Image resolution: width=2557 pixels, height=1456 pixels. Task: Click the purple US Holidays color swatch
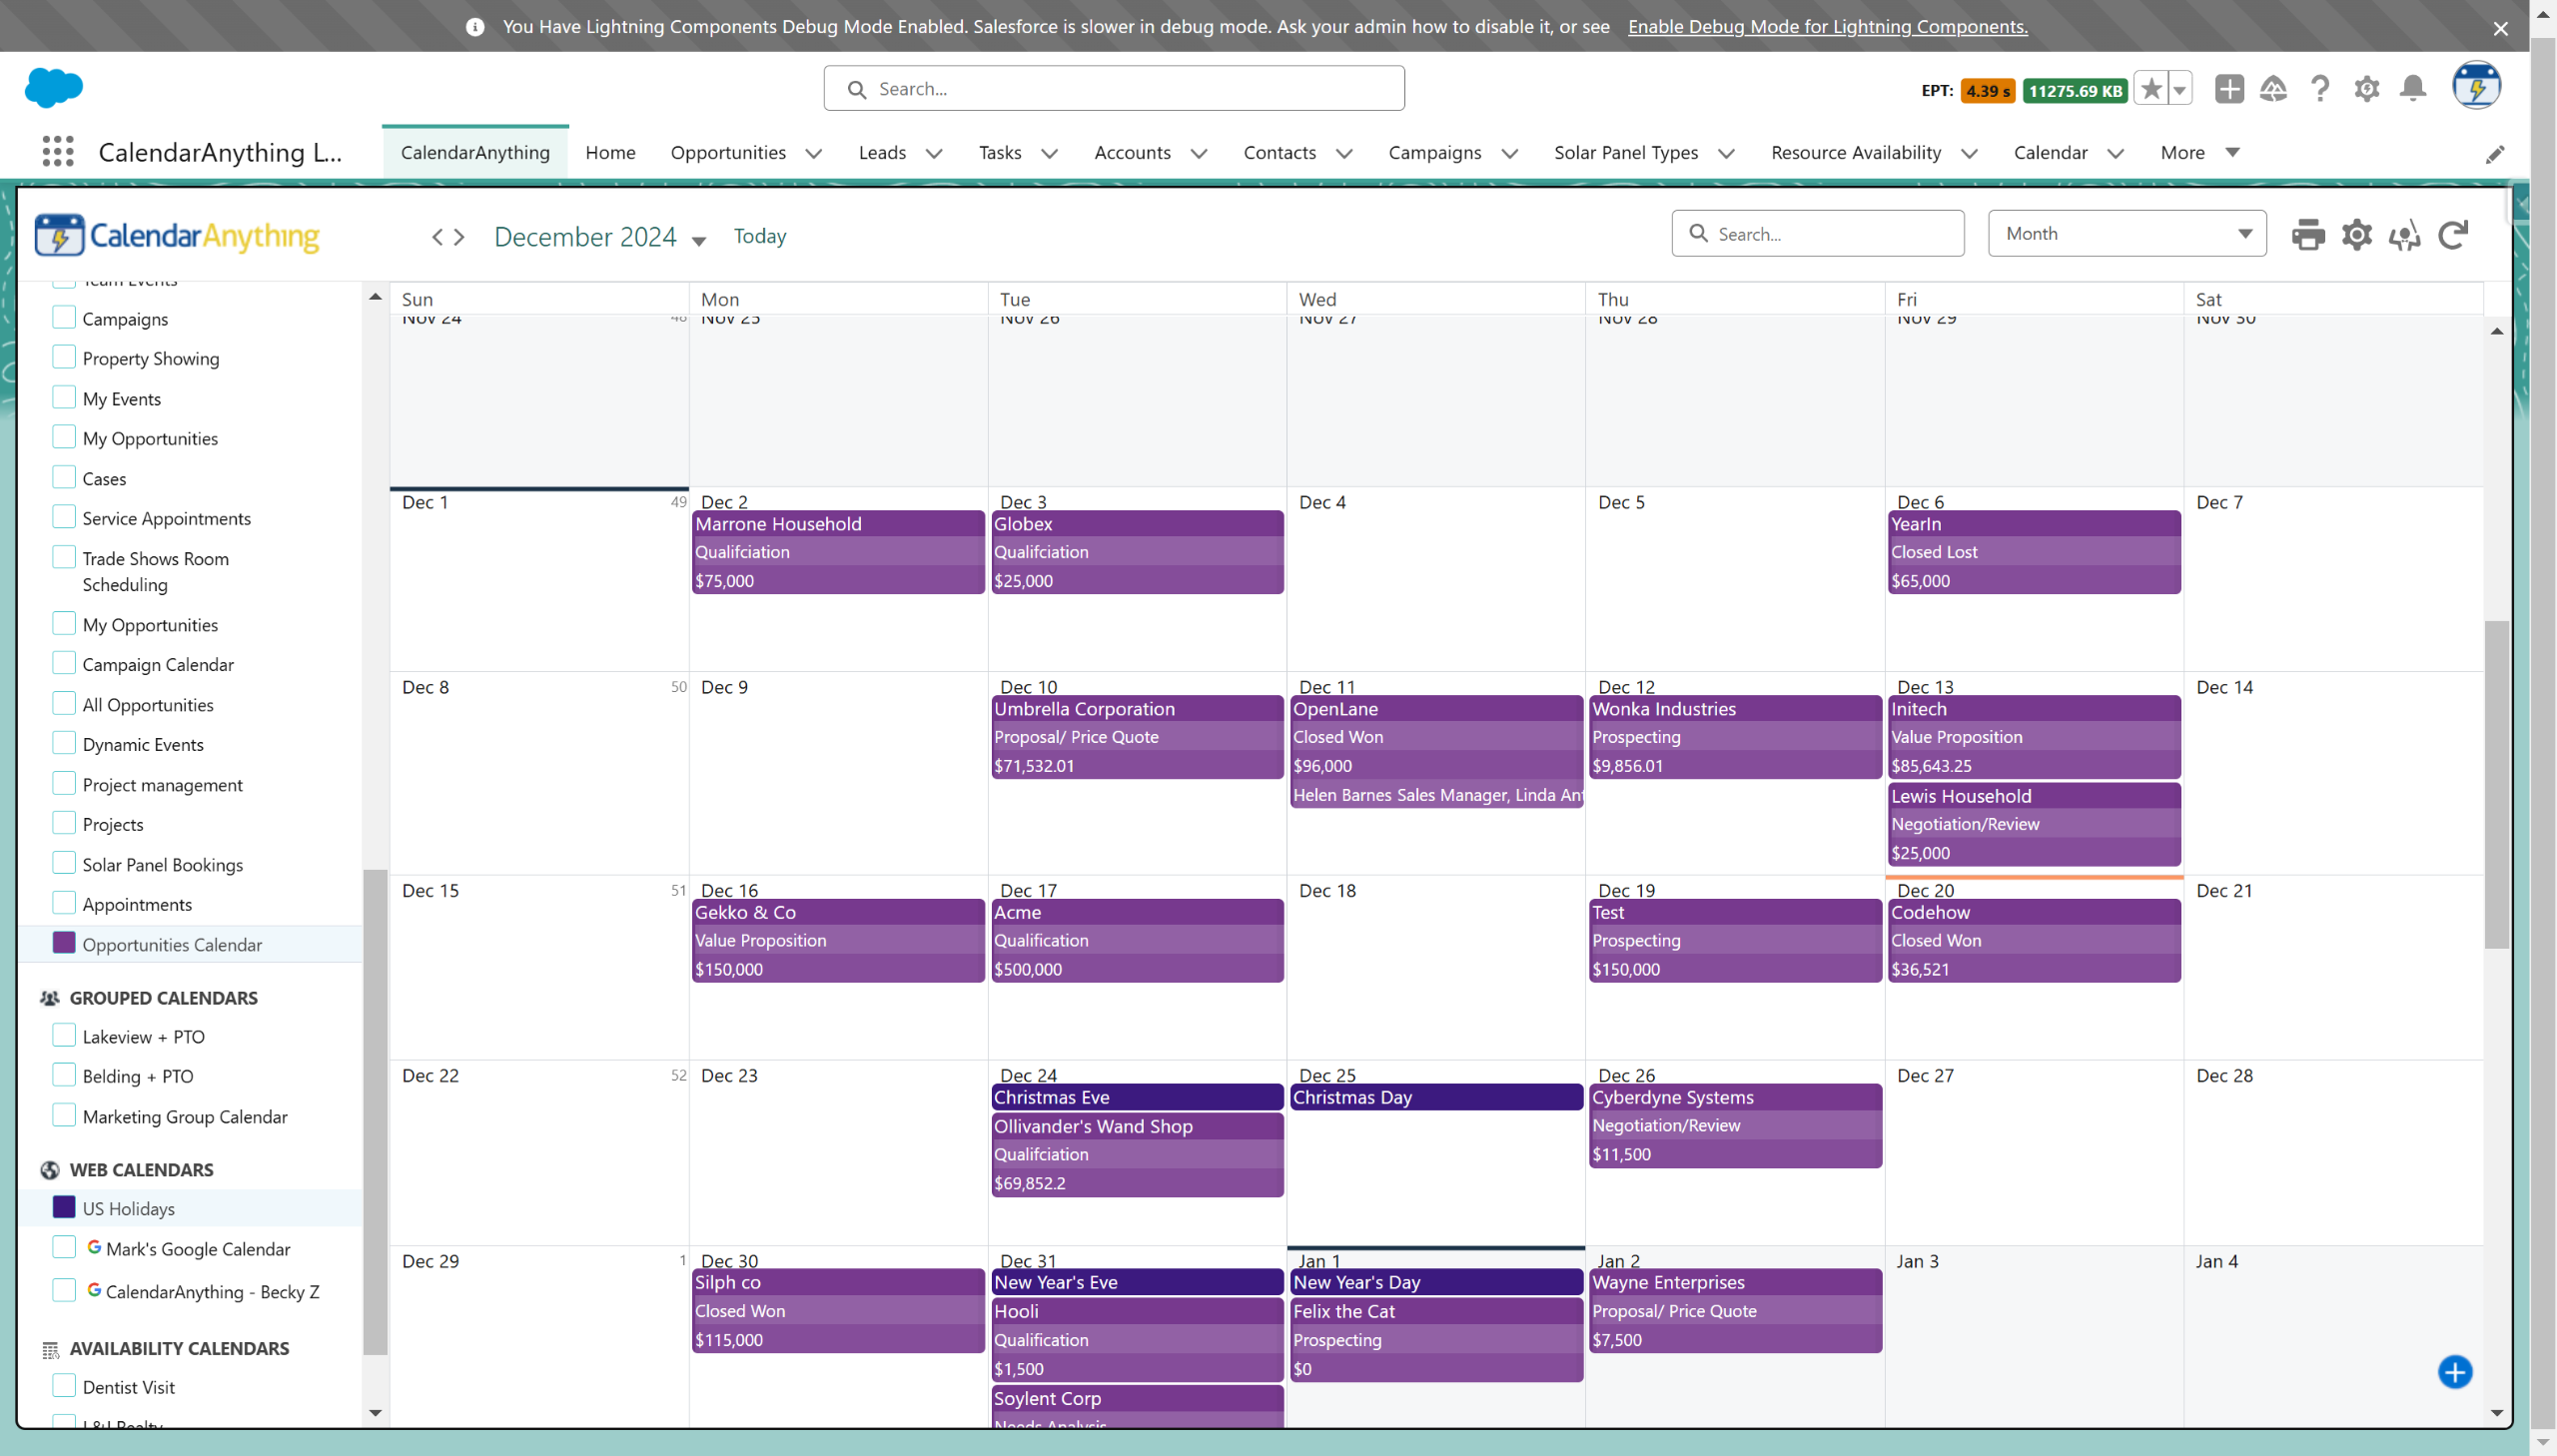click(64, 1208)
